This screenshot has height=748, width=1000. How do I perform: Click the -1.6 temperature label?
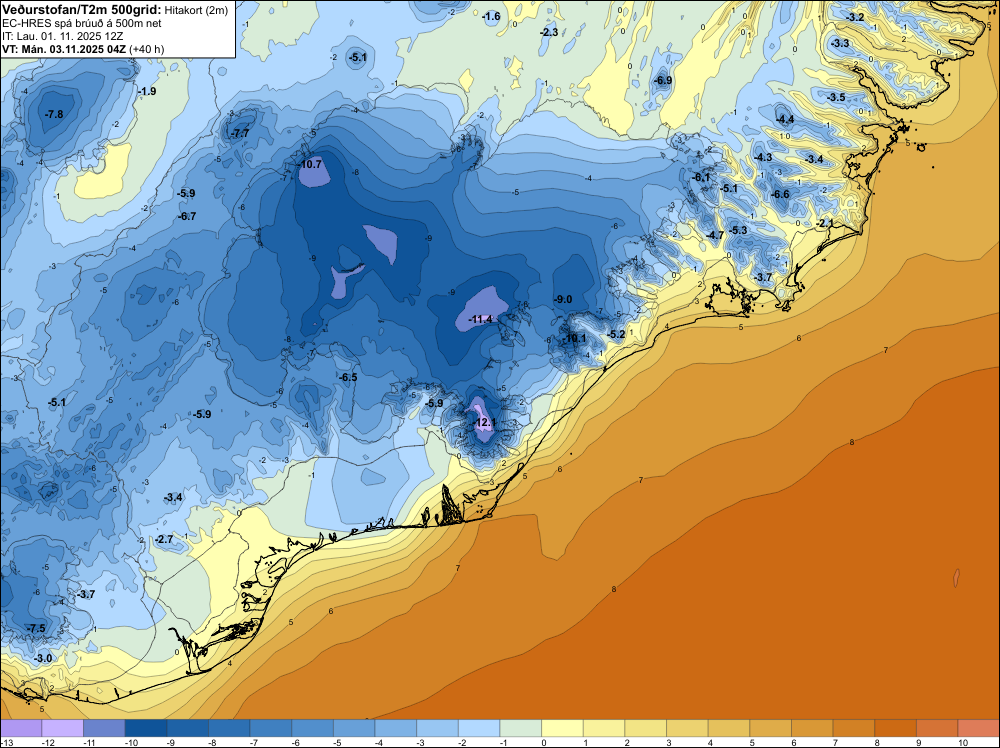(x=491, y=17)
